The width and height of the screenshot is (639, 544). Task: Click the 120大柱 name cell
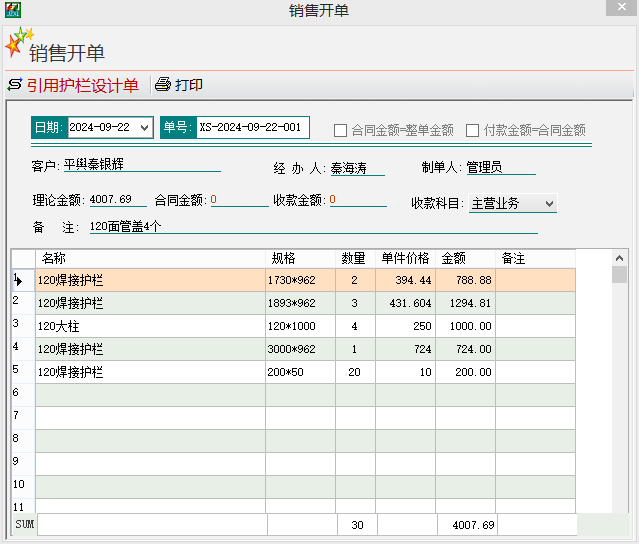(150, 326)
